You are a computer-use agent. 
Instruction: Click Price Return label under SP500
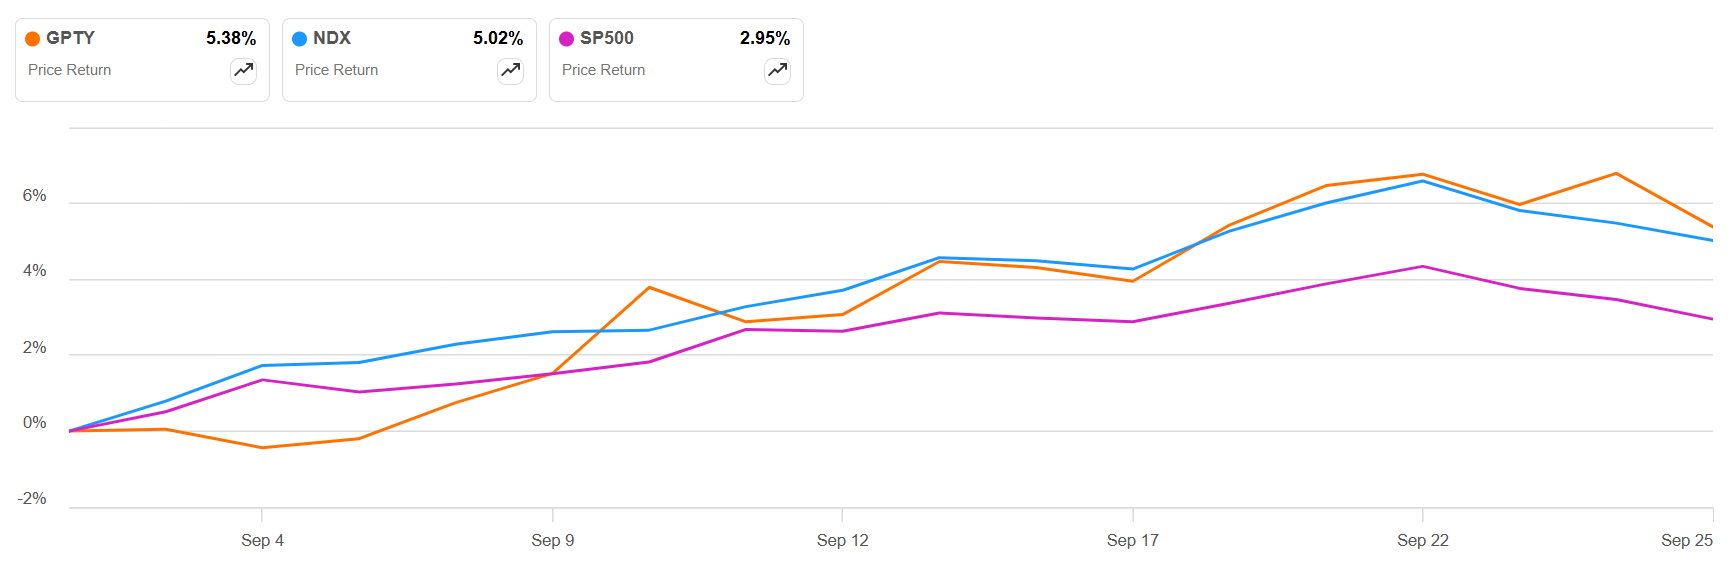[604, 70]
